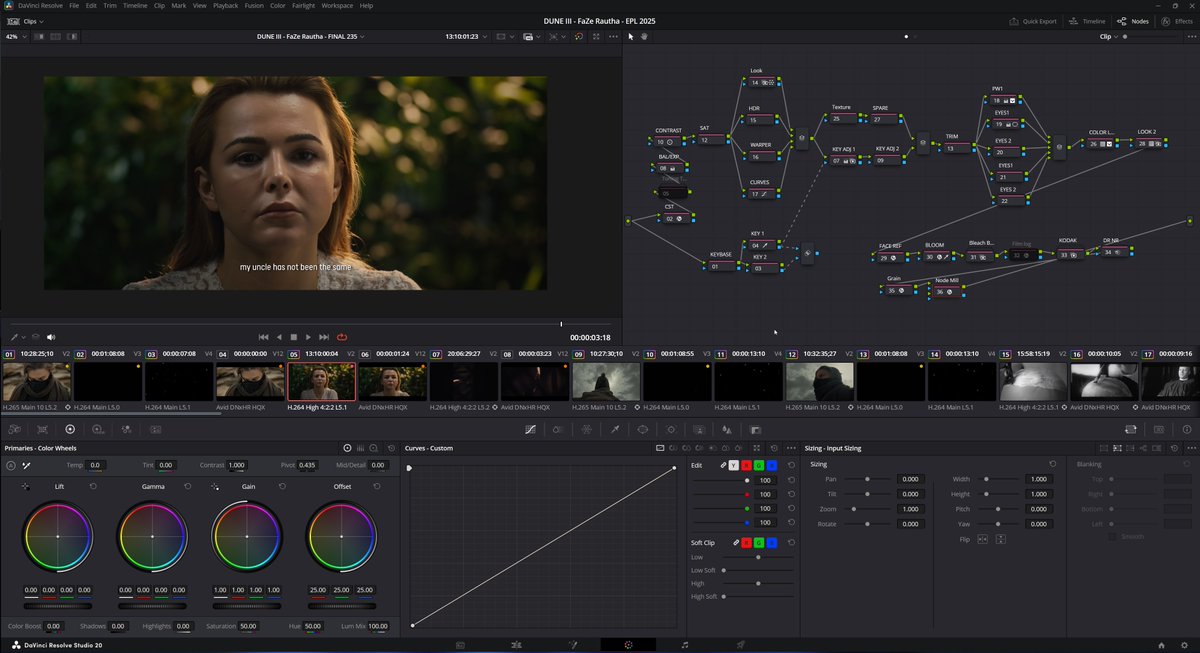This screenshot has height=653, width=1200.
Task: Open Curves panel three-dot options menu
Action: click(791, 448)
